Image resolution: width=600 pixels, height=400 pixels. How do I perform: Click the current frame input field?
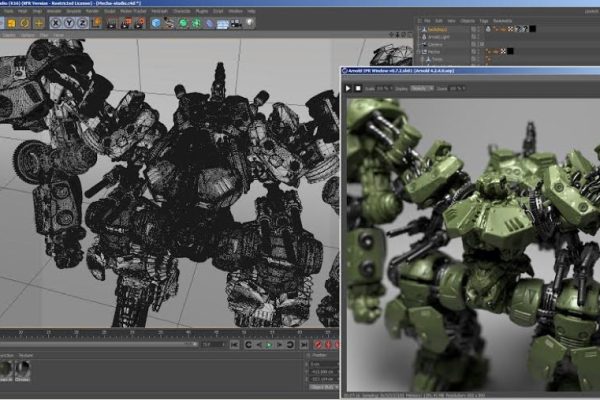(214, 345)
